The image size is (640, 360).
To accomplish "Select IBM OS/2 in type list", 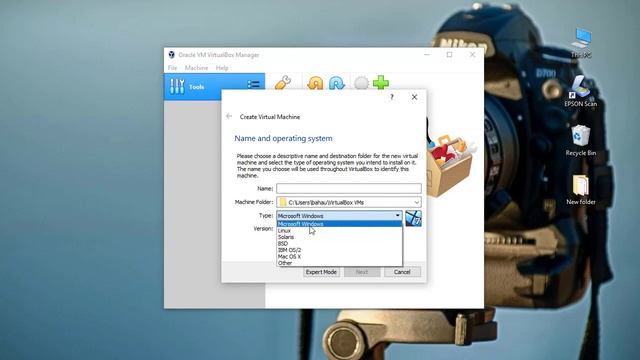I will tap(339, 250).
